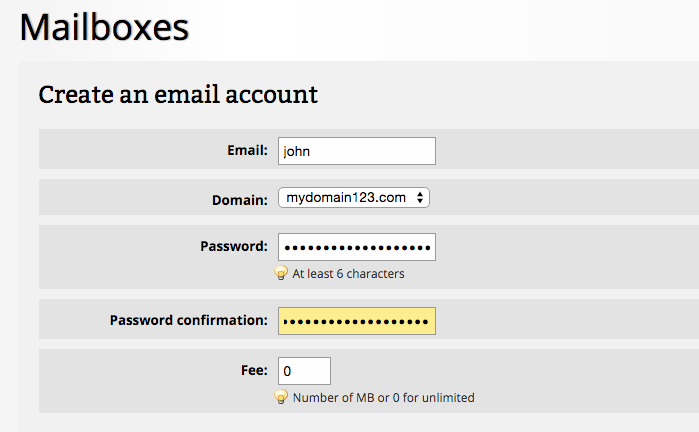699x432 pixels.
Task: Click the masked dots in first Password field
Action: [356, 246]
